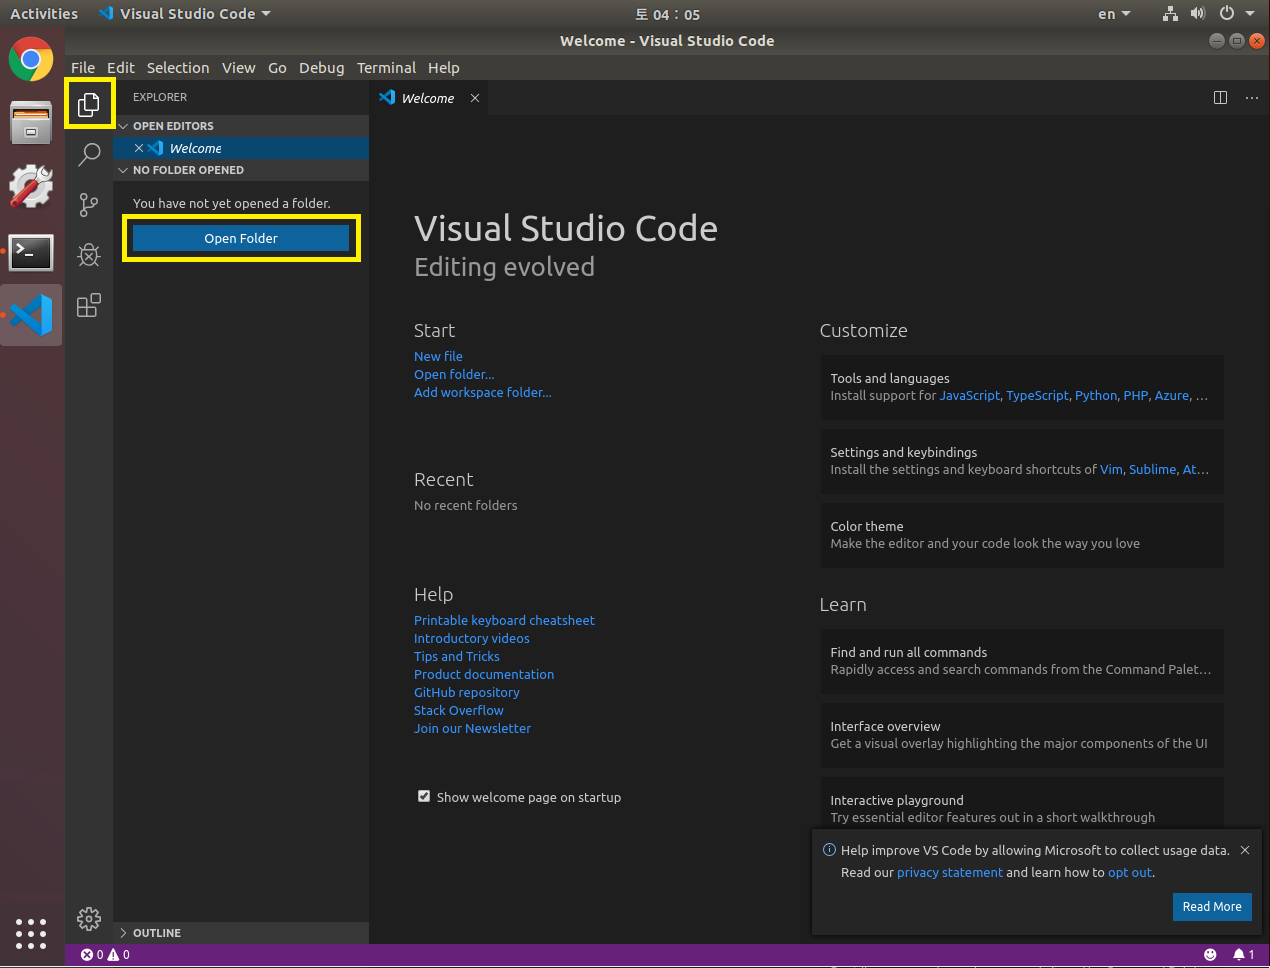The width and height of the screenshot is (1270, 968).
Task: Launch Google Chrome from the dock
Action: 31,60
